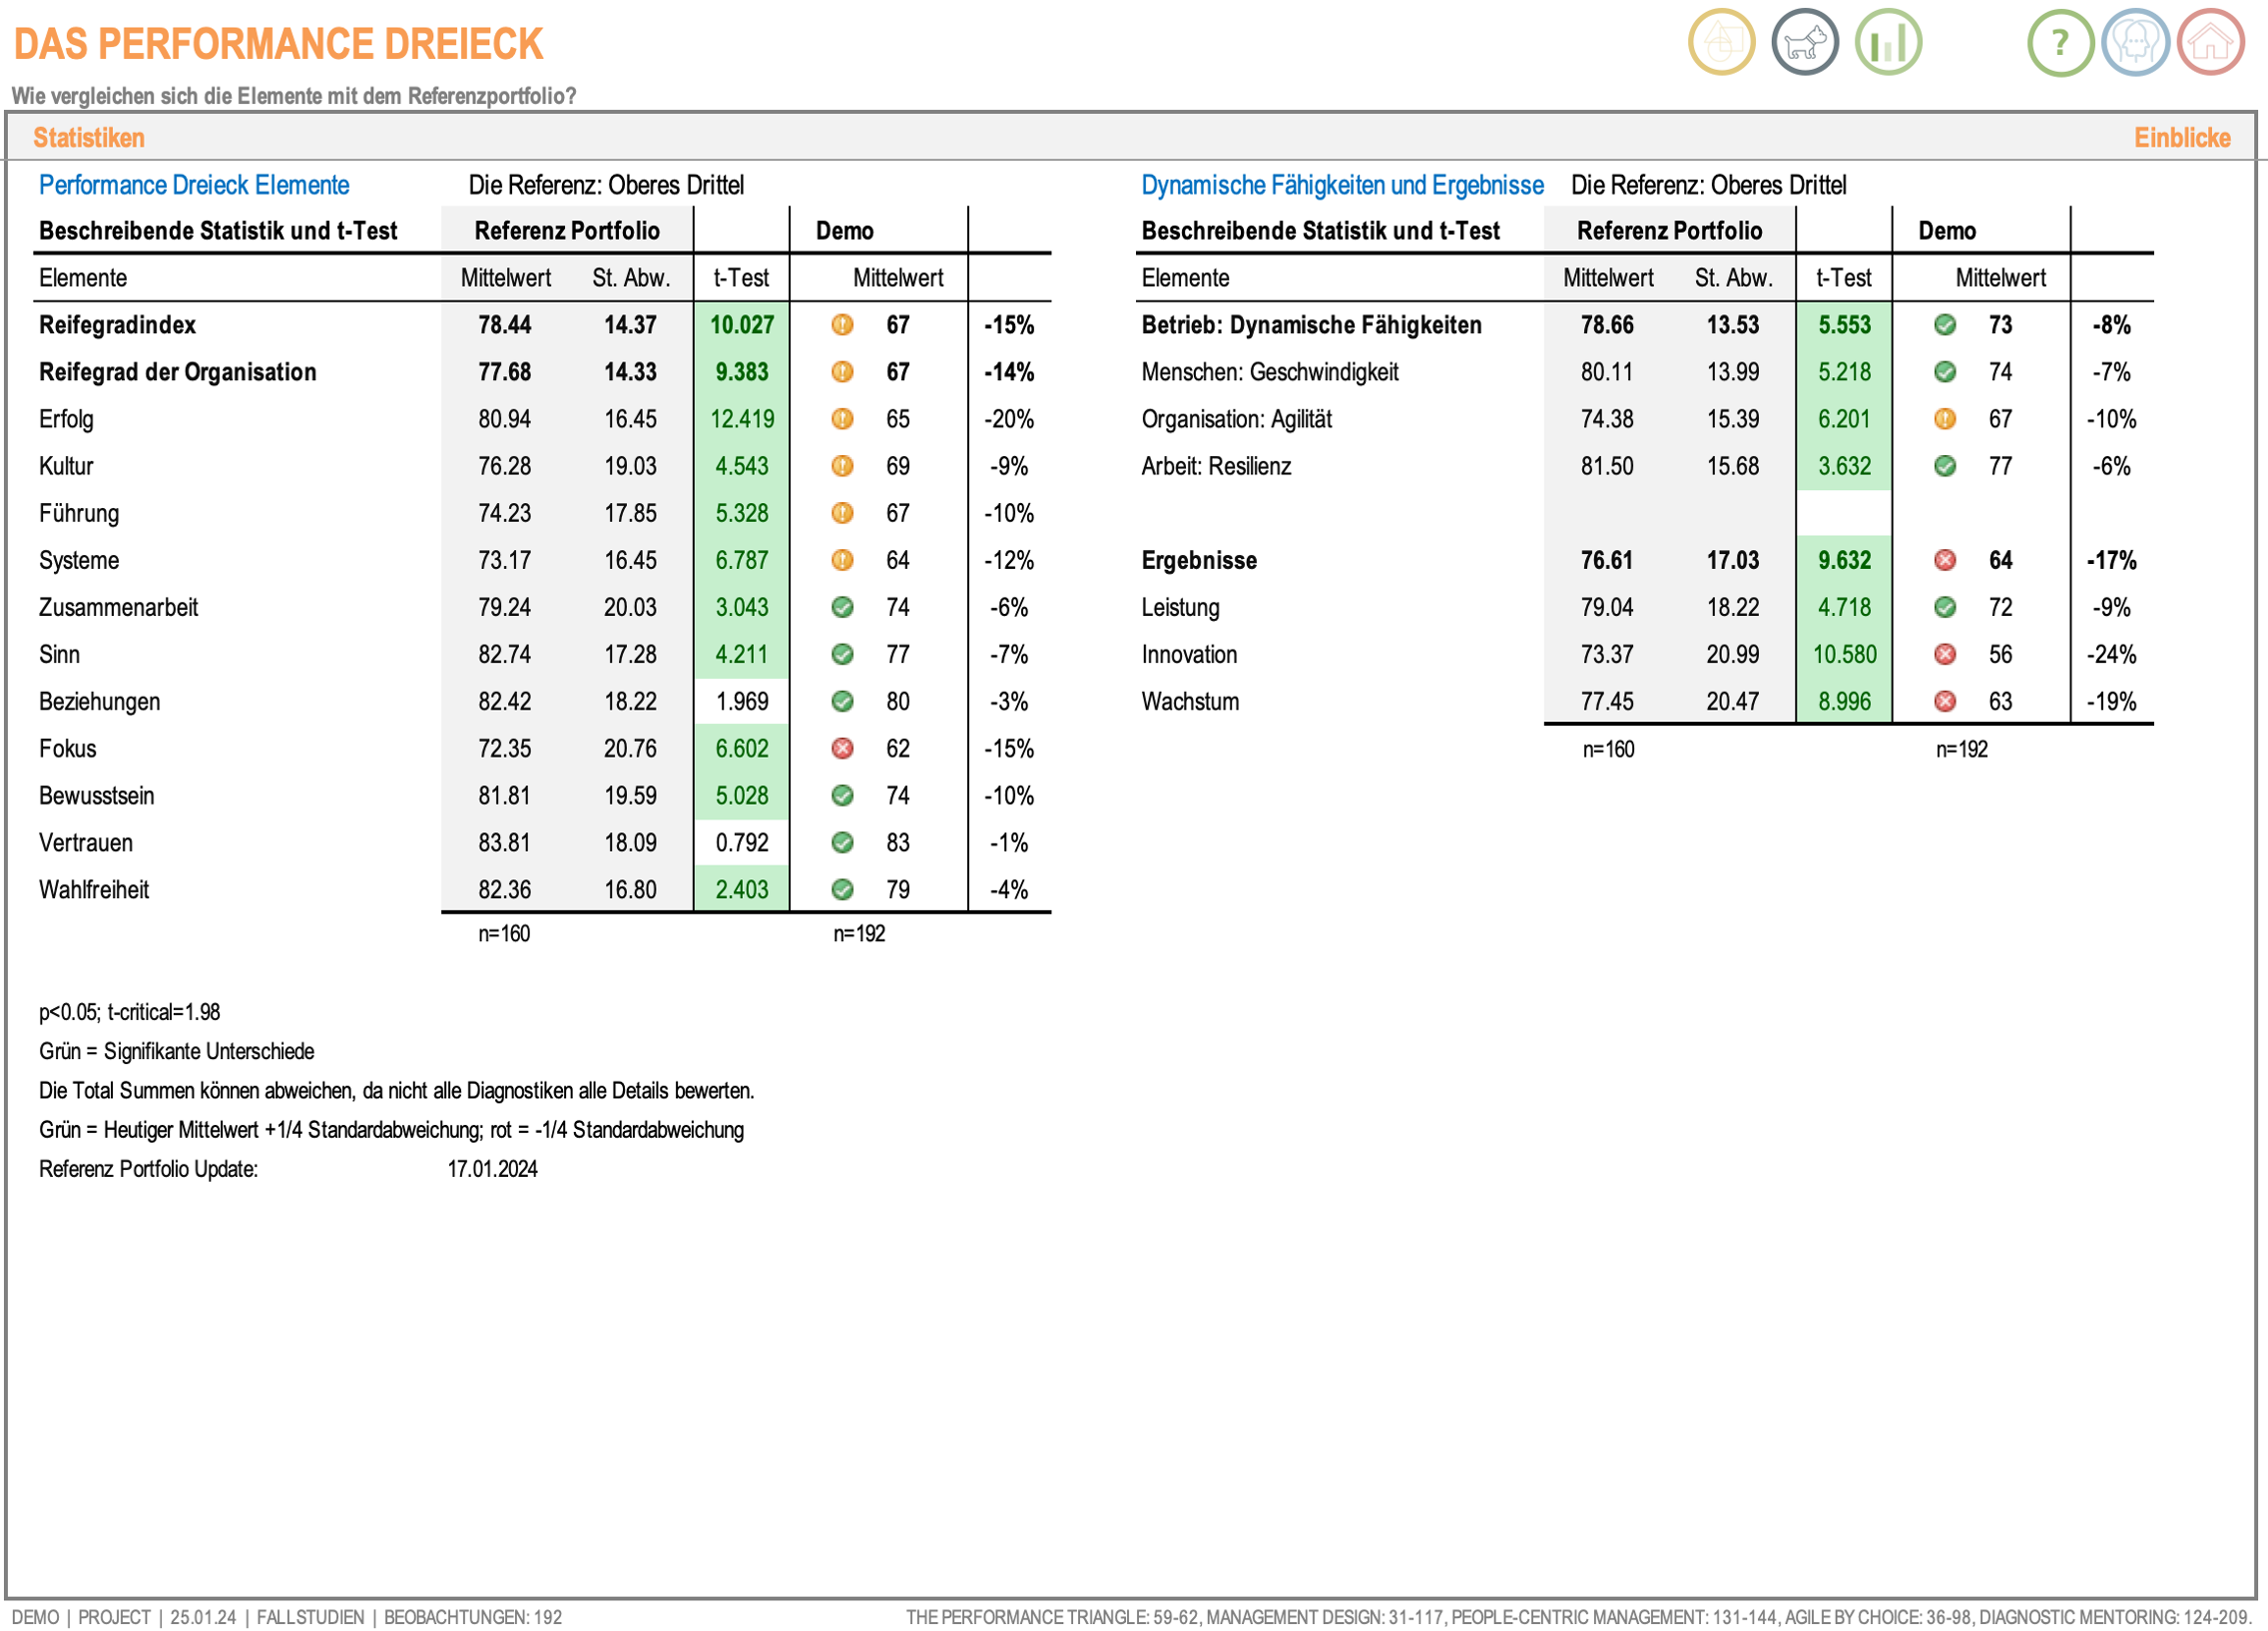Click the green check icon for Beziehungen
The height and width of the screenshot is (1631, 2268).
(843, 701)
